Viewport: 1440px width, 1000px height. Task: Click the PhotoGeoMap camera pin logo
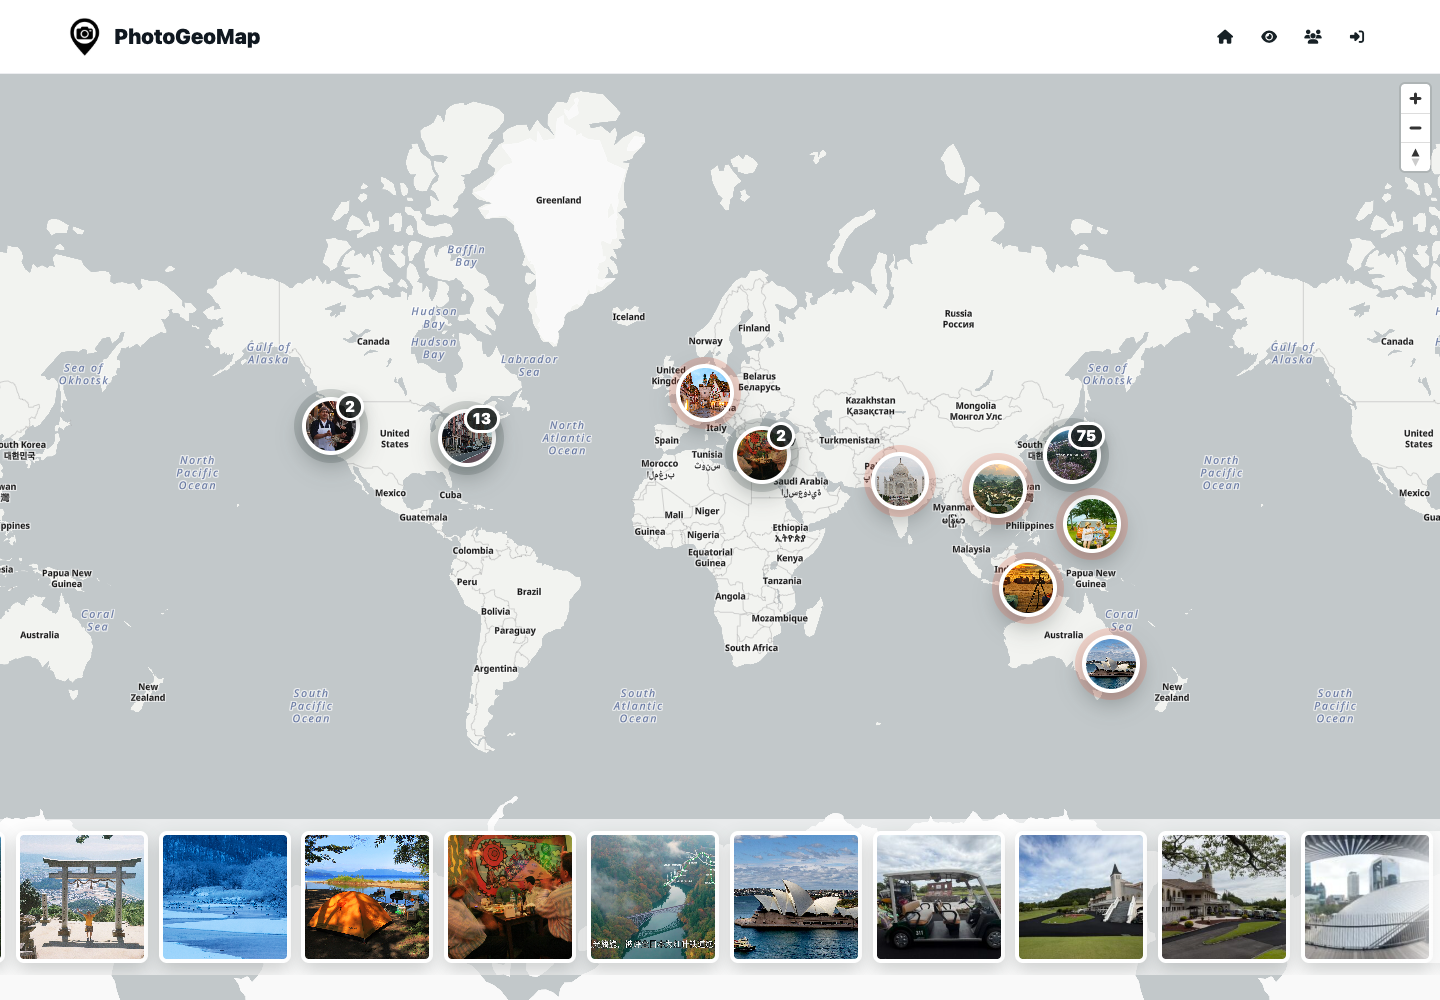85,37
